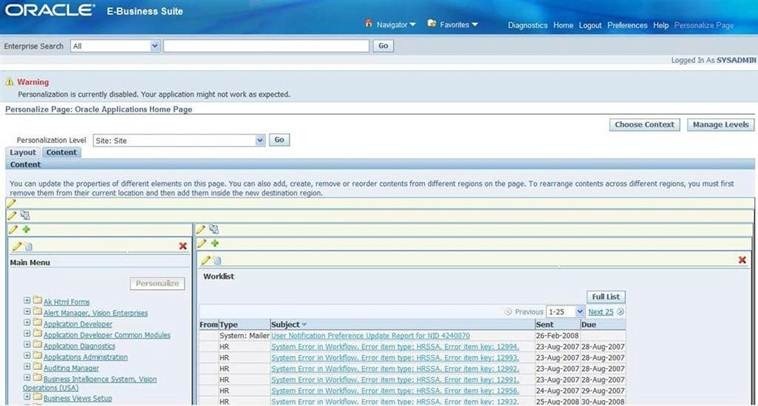758x406 pixels.
Task: Click the Previous arrow icon in Worklist
Action: point(508,312)
